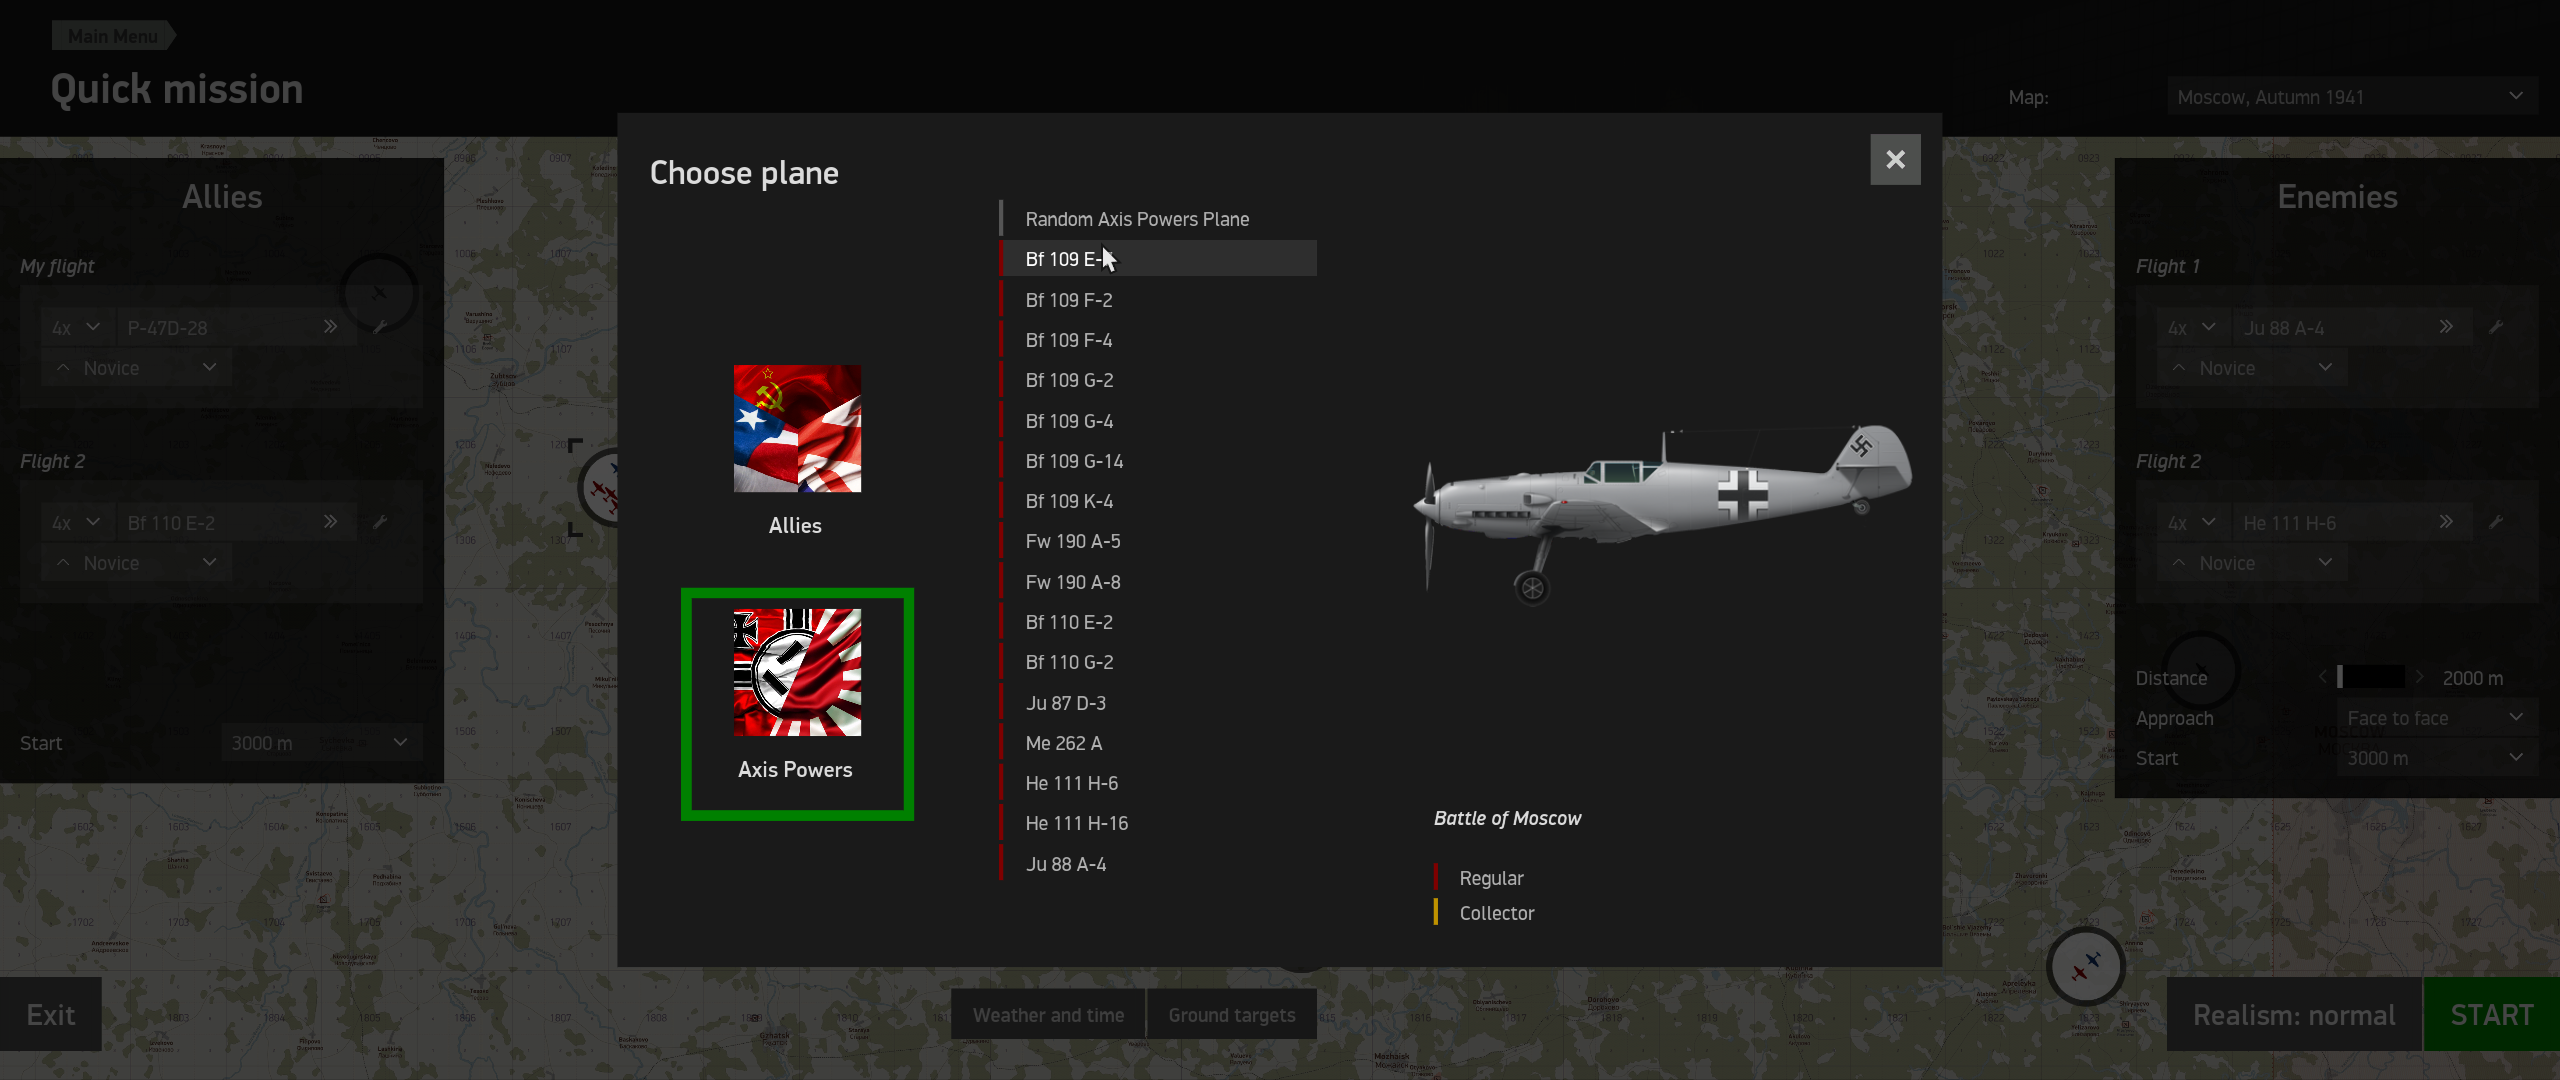Screen dimensions: 2560x1080
Task: Open Allies Bf 110 E-2 plane chooser arrows
Action: [x=330, y=522]
